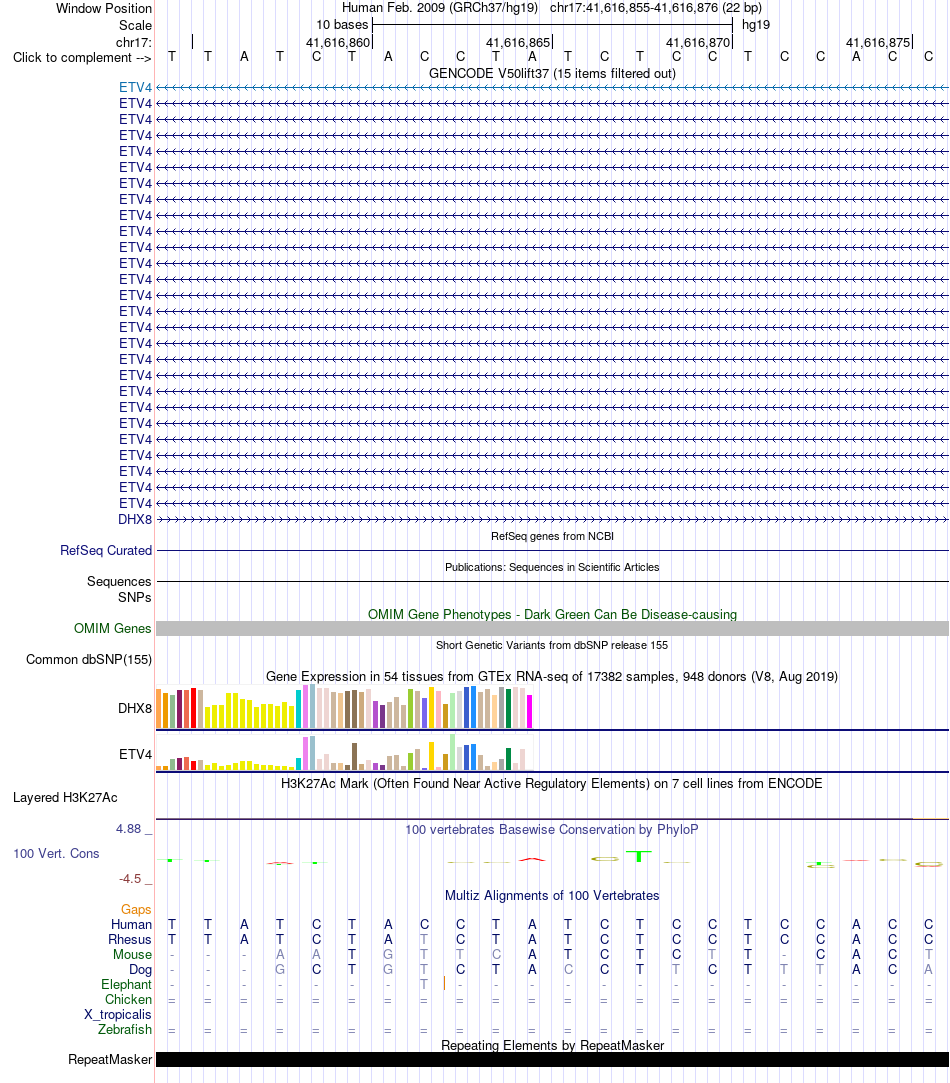Open the 'H3K27Ac Mark' ENCODE track title
This screenshot has height=1083, width=950.
pos(551,783)
